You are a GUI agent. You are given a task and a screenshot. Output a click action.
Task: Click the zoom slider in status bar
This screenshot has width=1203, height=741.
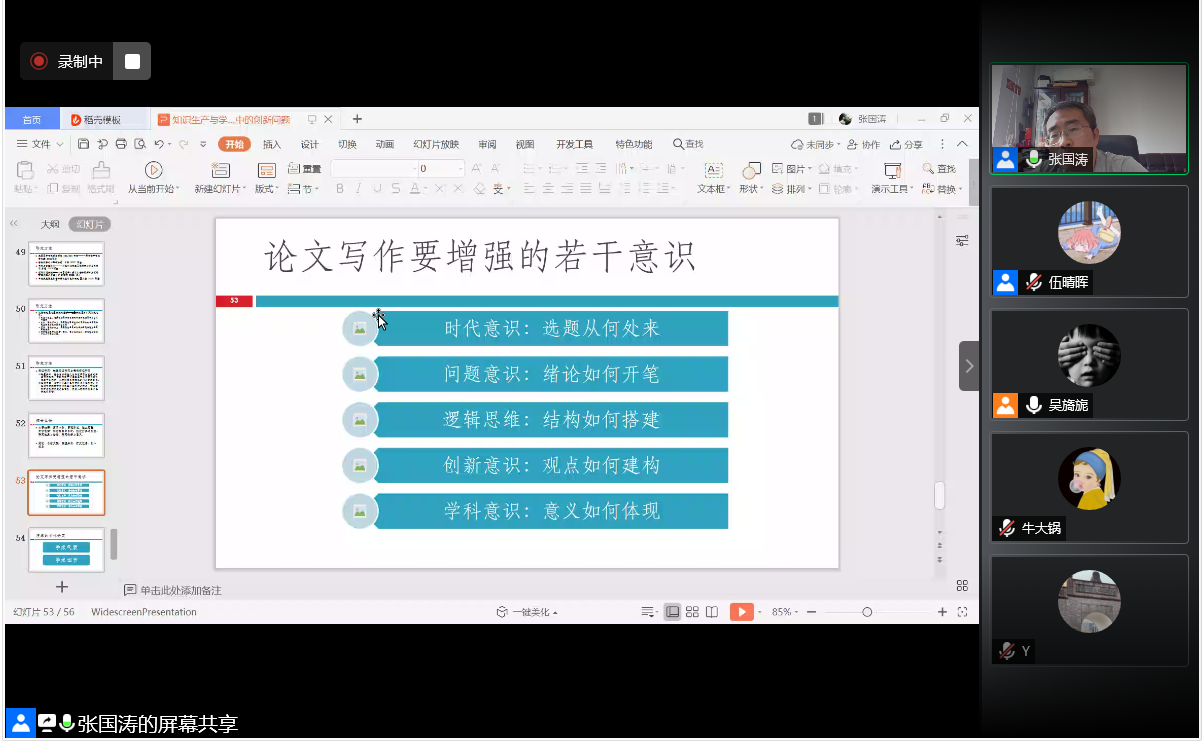point(867,612)
